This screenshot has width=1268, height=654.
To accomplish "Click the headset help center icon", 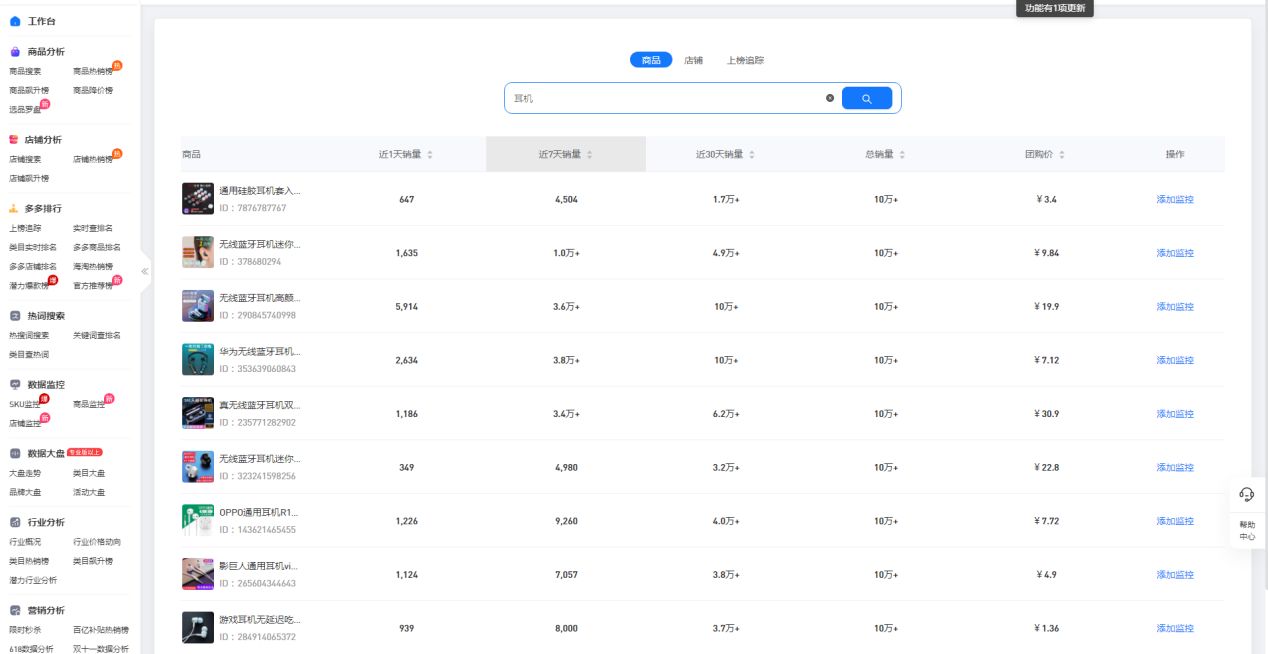I will pyautogui.click(x=1247, y=494).
